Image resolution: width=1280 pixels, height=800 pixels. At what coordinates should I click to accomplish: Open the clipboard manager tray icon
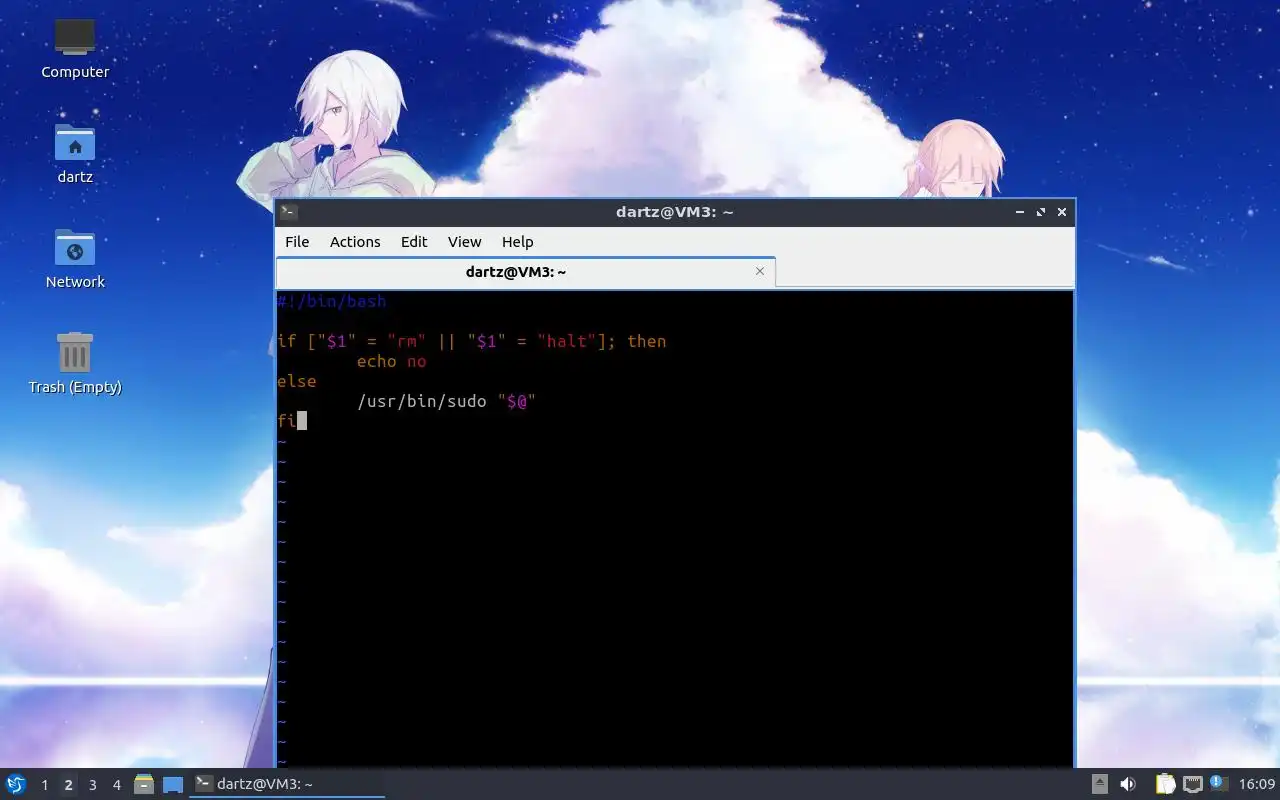1165,784
